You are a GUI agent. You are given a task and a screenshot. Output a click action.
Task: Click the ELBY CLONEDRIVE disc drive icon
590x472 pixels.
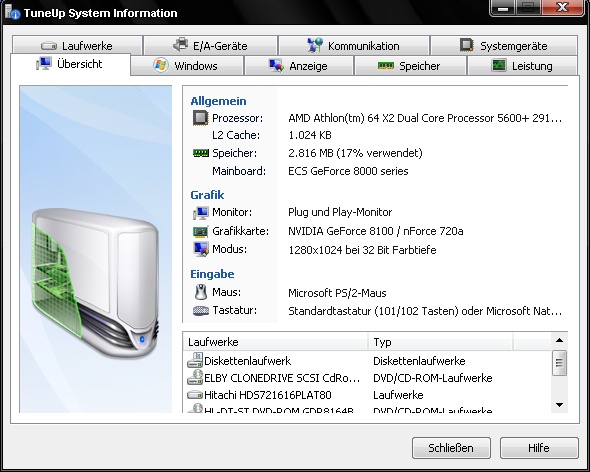pyautogui.click(x=195, y=377)
